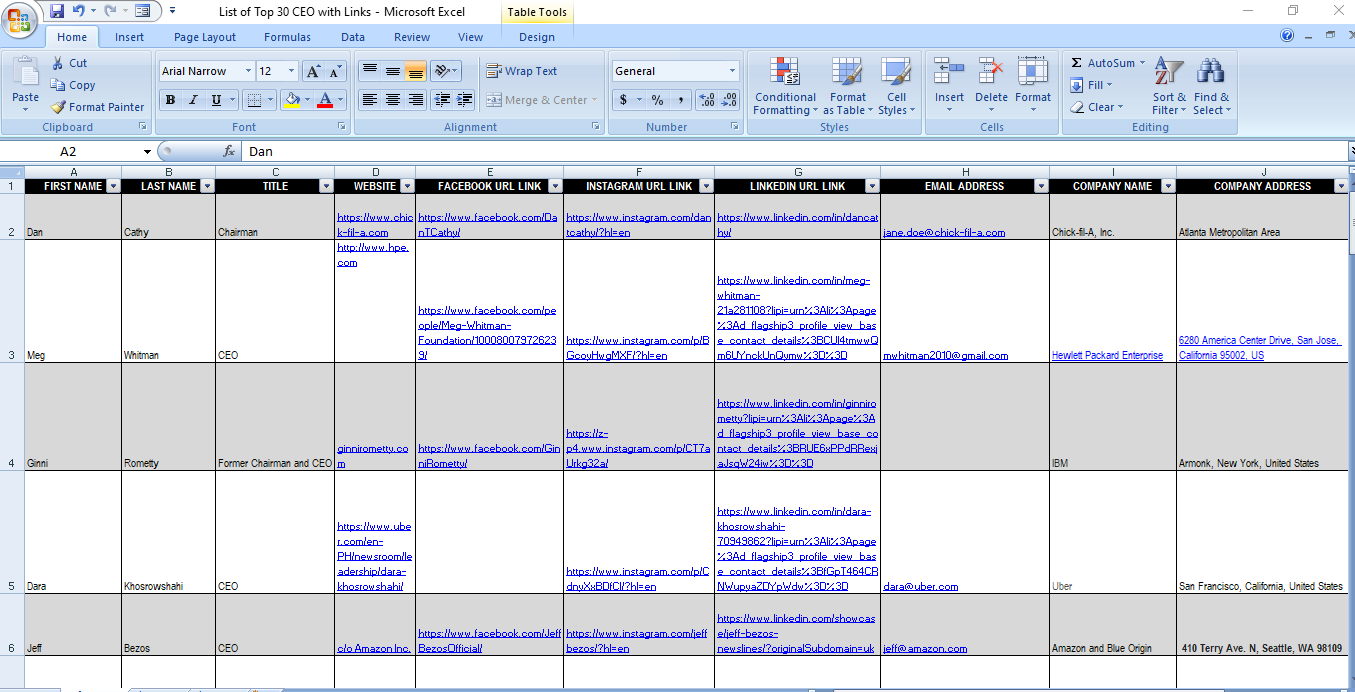The width and height of the screenshot is (1355, 692).
Task: Enable Wrap Text
Action: click(522, 71)
